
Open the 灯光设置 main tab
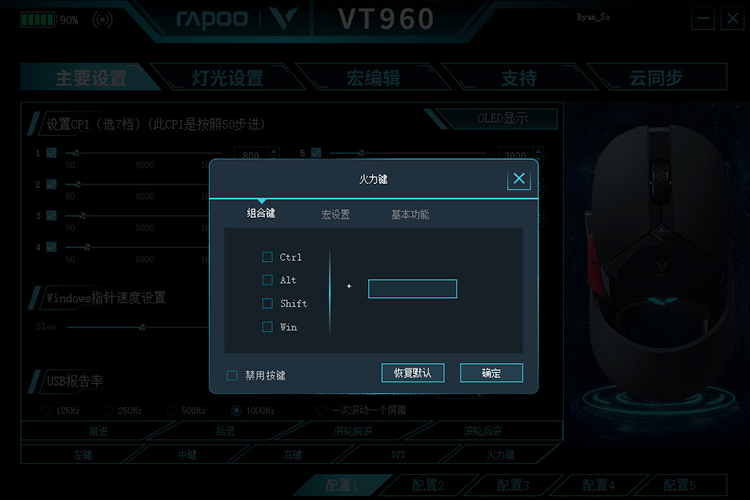pyautogui.click(x=228, y=78)
